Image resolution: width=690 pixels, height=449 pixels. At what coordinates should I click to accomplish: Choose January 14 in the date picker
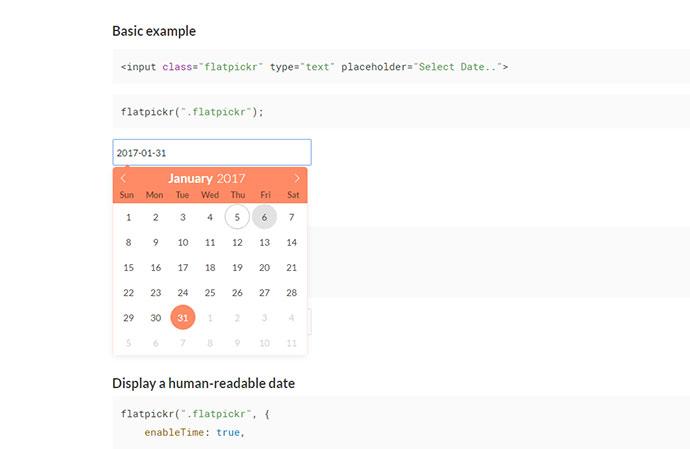tap(291, 242)
